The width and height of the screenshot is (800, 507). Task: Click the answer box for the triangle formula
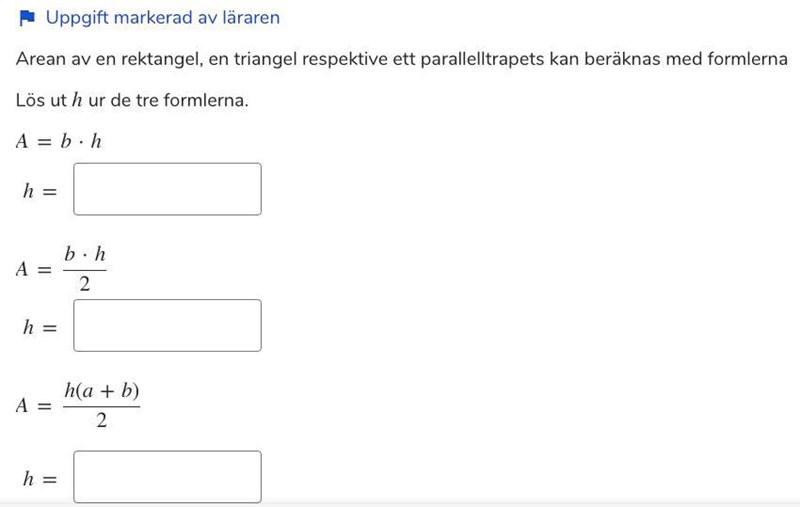(x=167, y=325)
